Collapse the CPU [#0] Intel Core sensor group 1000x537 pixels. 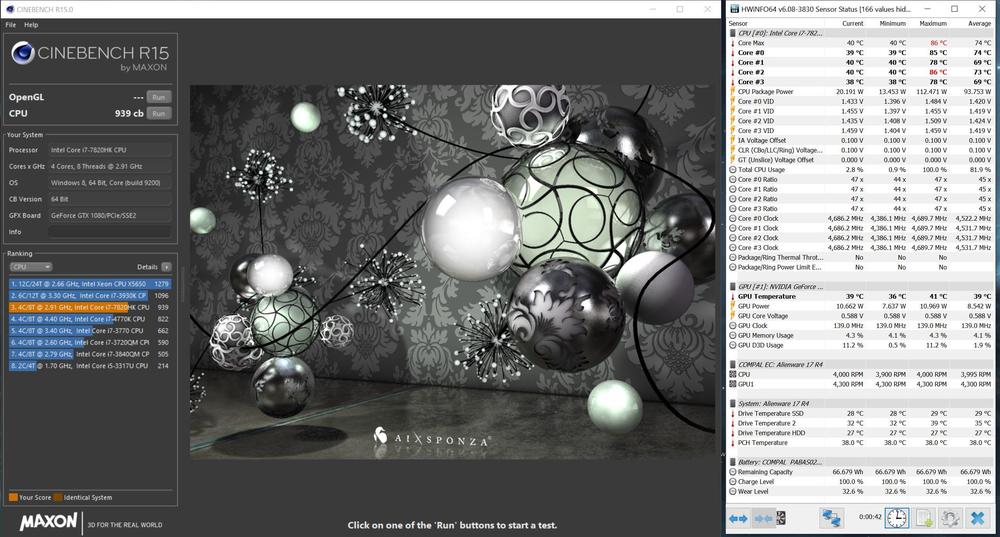point(732,33)
